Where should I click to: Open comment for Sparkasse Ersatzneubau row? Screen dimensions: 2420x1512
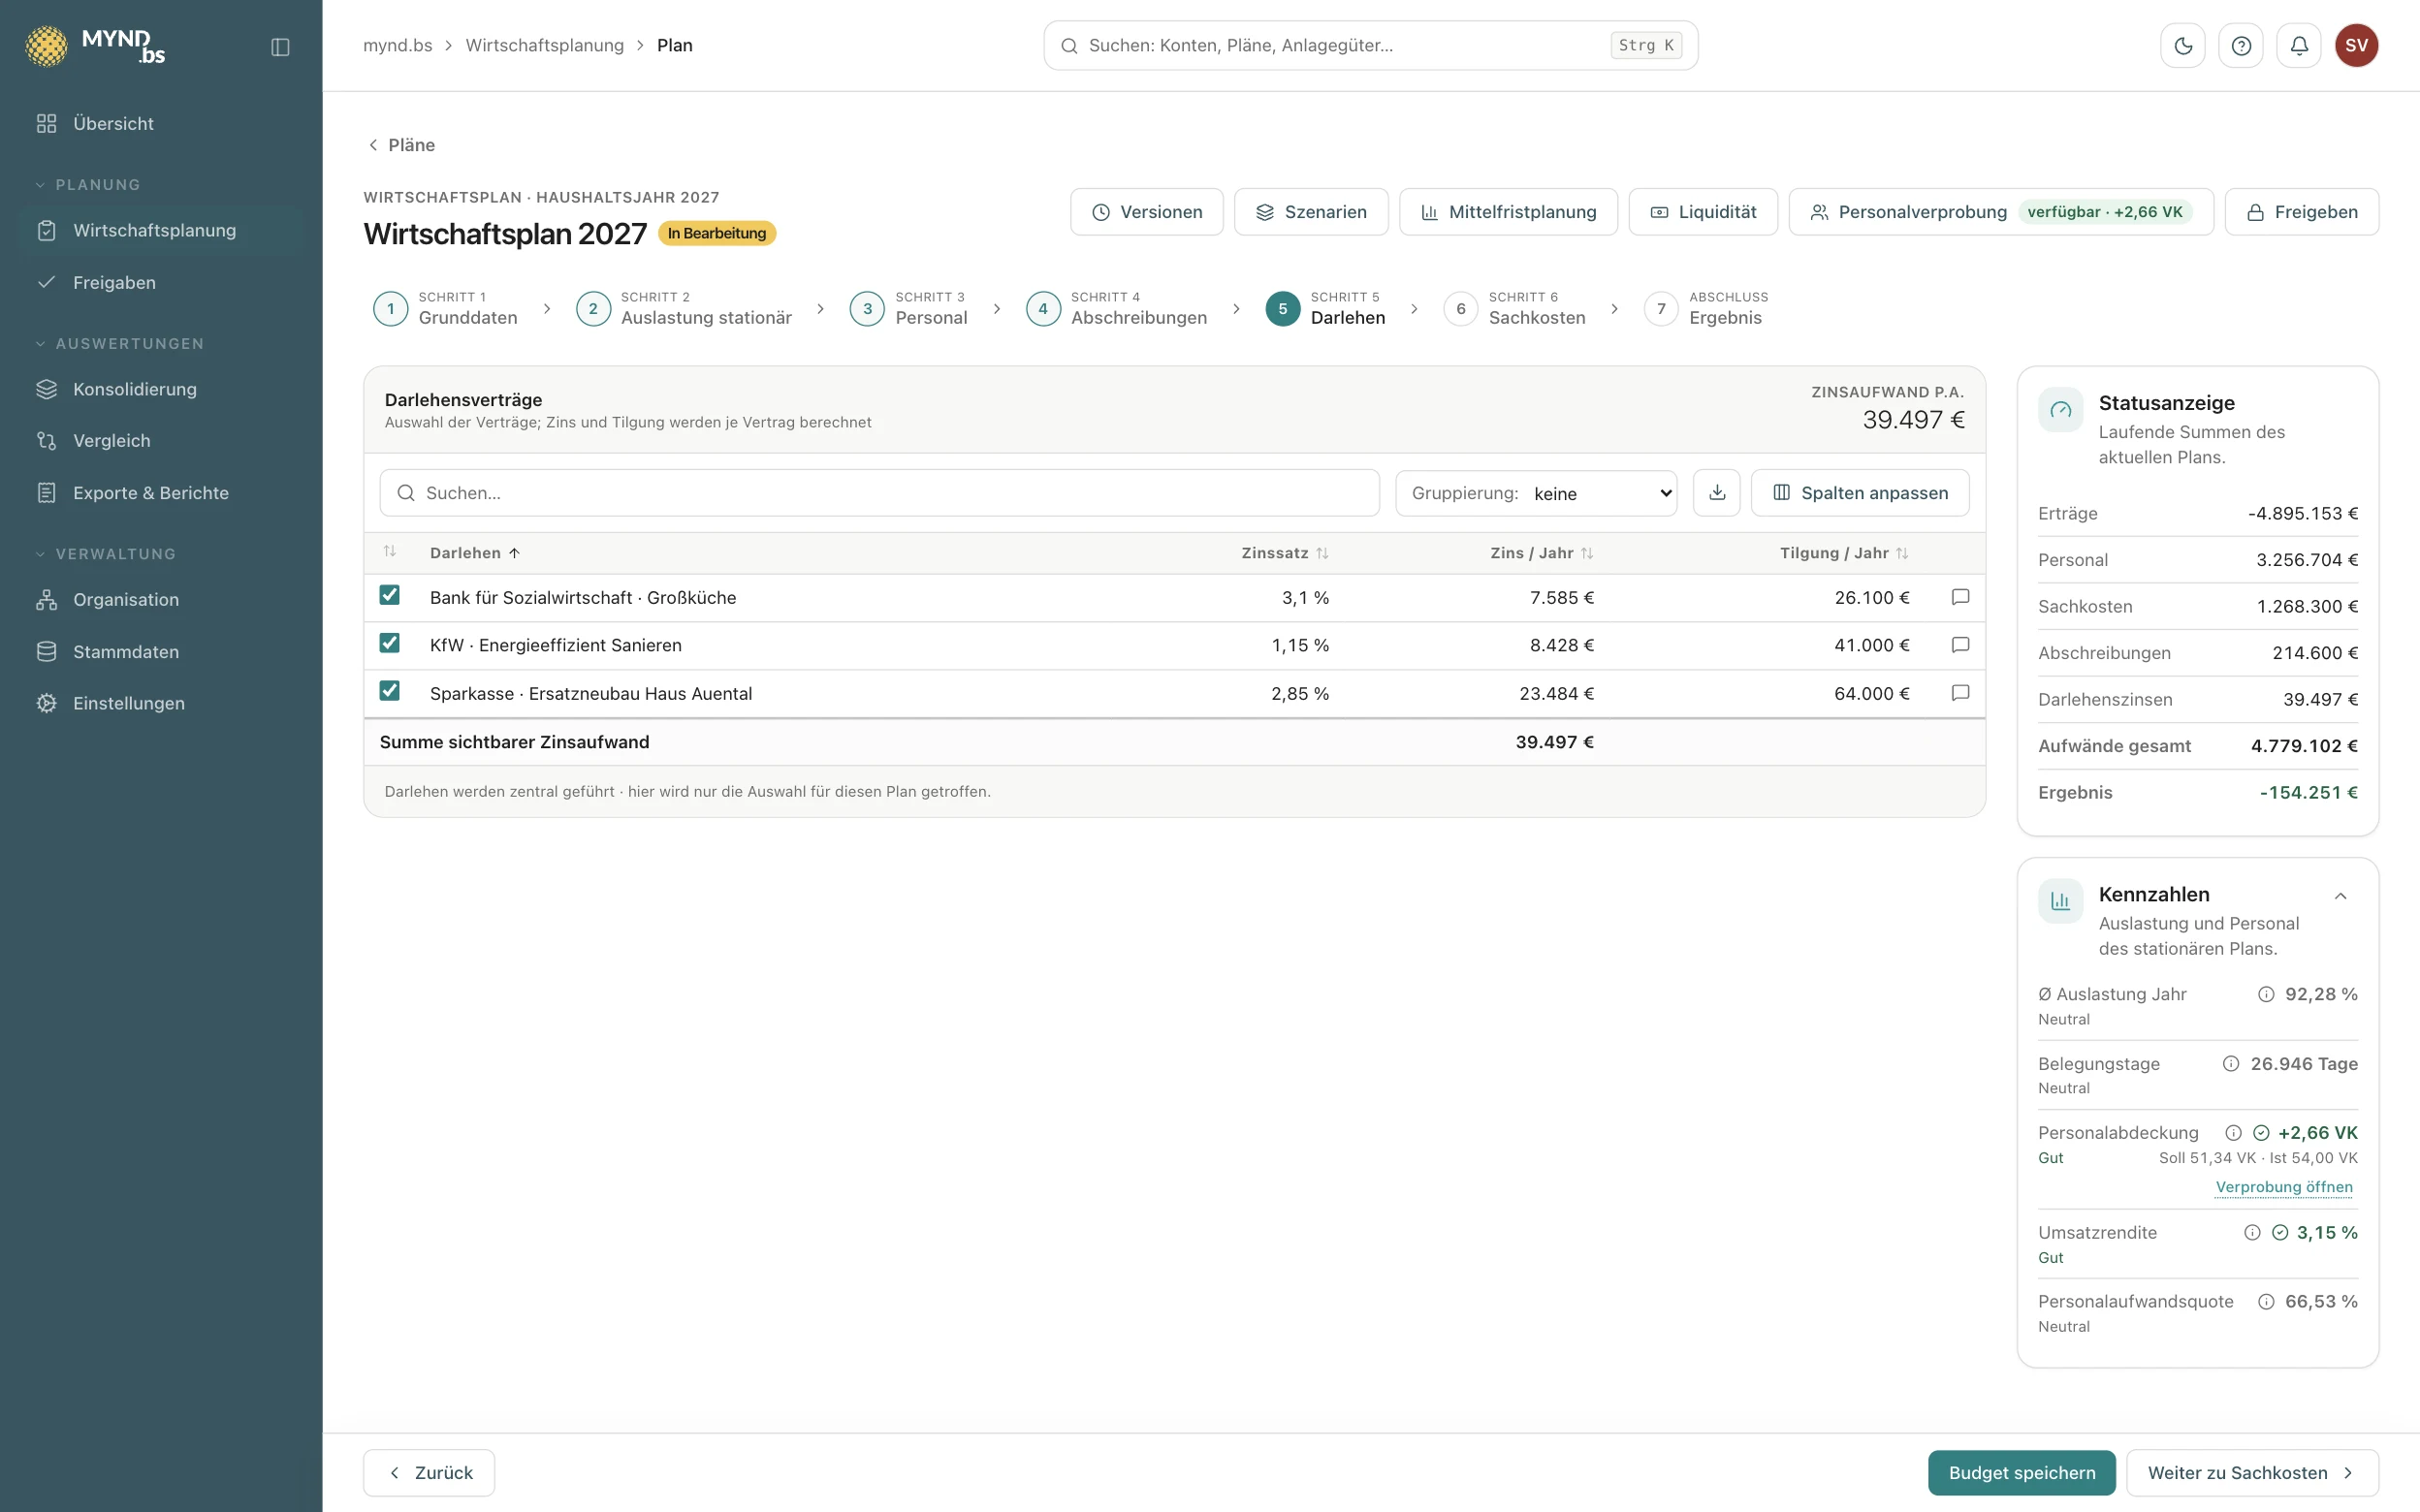tap(1960, 693)
